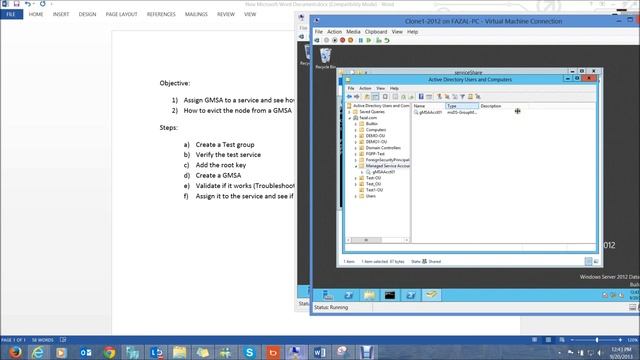Click the Revert icon in VM toolbar
The image size is (640, 360).
click(x=387, y=40)
